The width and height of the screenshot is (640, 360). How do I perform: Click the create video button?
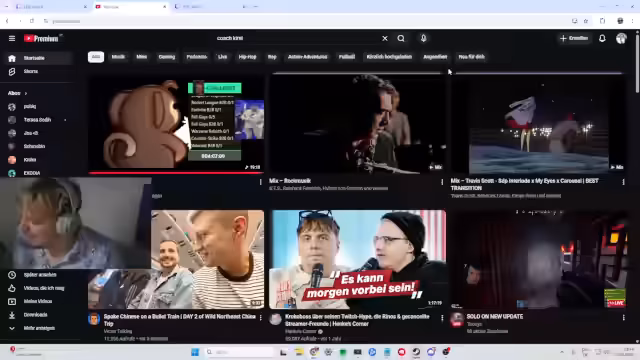click(x=574, y=38)
